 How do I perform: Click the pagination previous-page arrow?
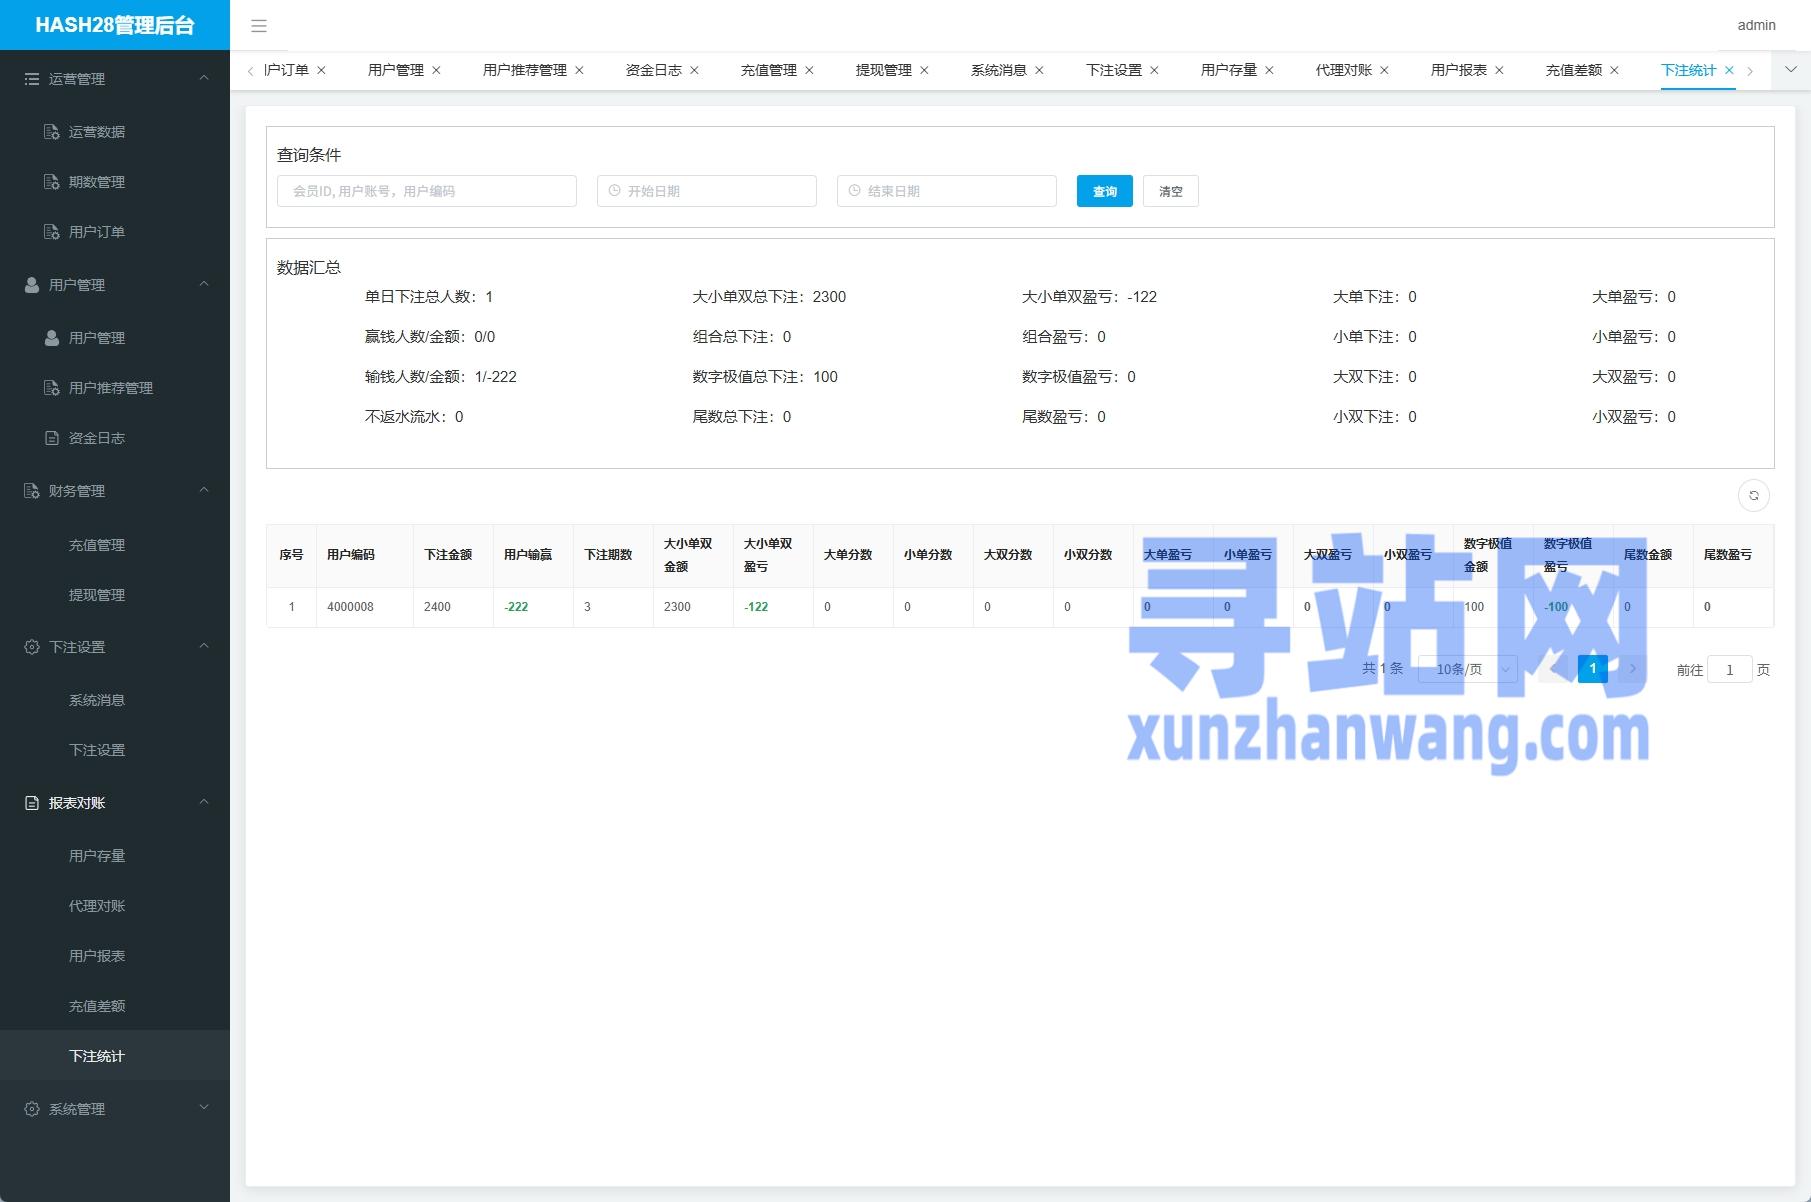(1555, 669)
